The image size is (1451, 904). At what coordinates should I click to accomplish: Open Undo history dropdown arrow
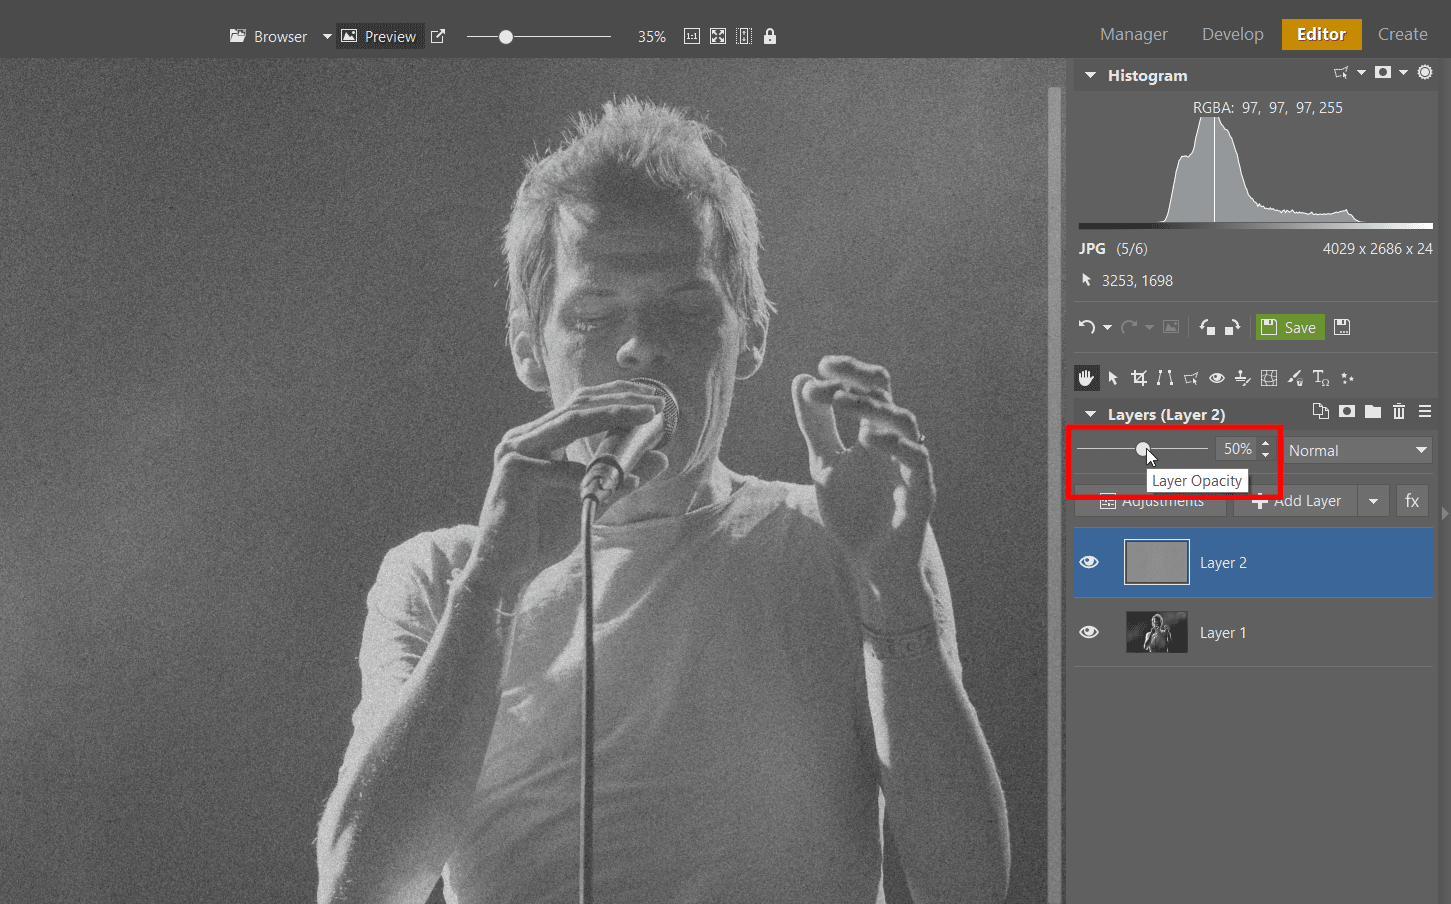coord(1107,328)
